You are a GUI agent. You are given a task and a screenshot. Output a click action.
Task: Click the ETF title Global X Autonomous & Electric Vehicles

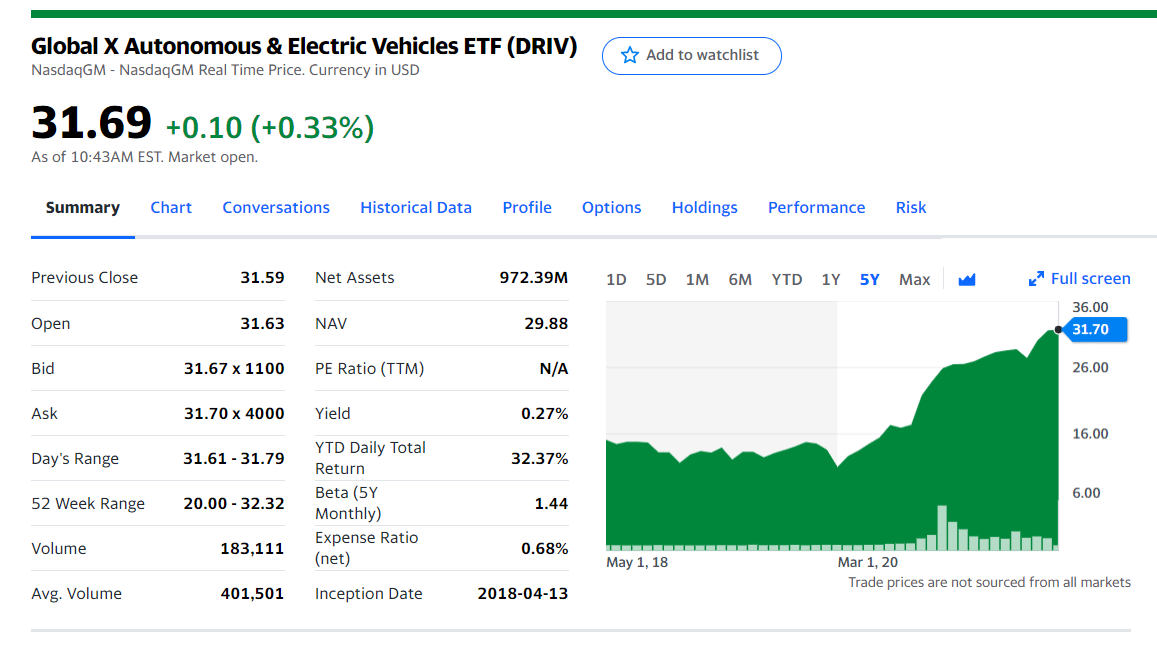pos(304,47)
